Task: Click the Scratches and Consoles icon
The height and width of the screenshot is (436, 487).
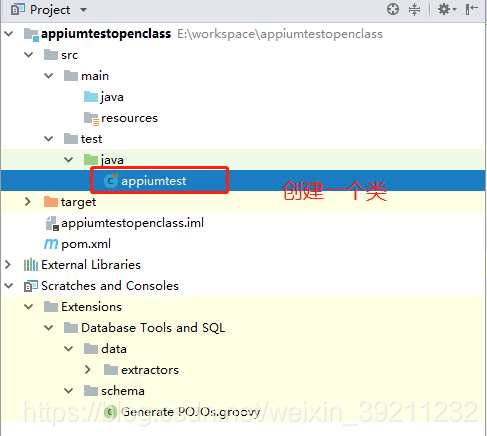Action: tap(31, 286)
